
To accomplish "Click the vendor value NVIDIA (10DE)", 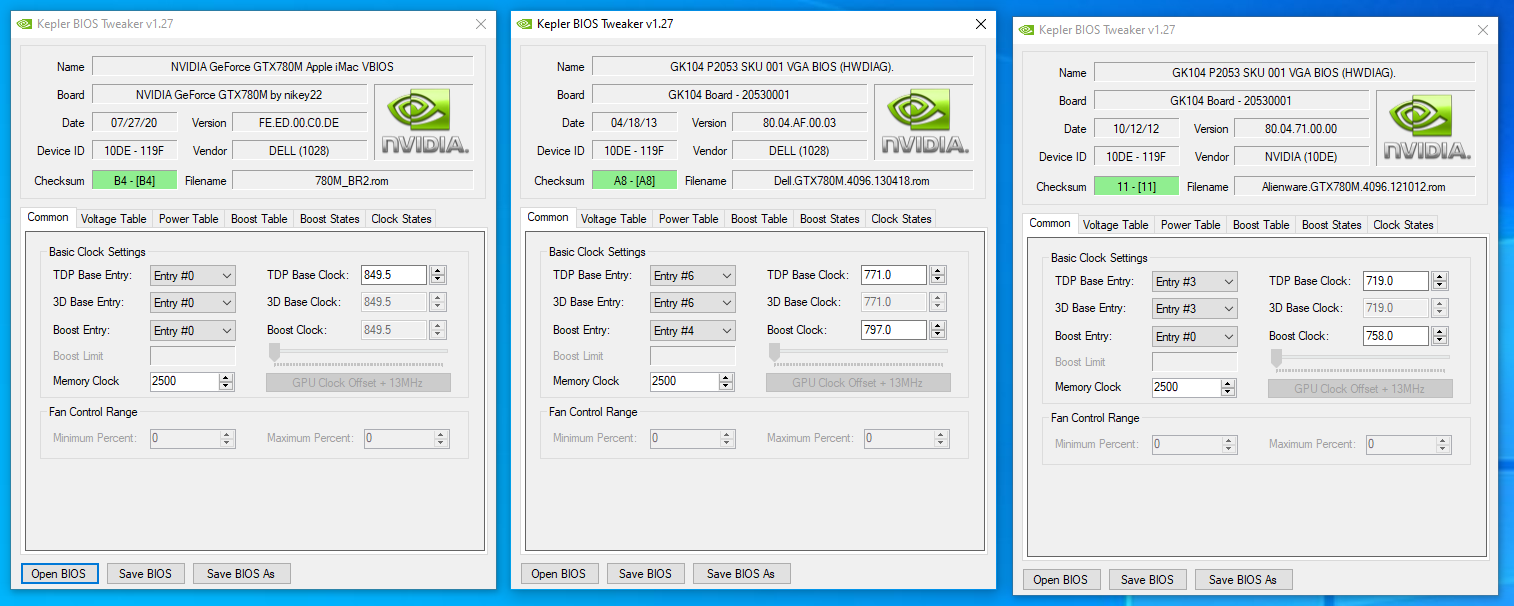I will coord(1301,157).
